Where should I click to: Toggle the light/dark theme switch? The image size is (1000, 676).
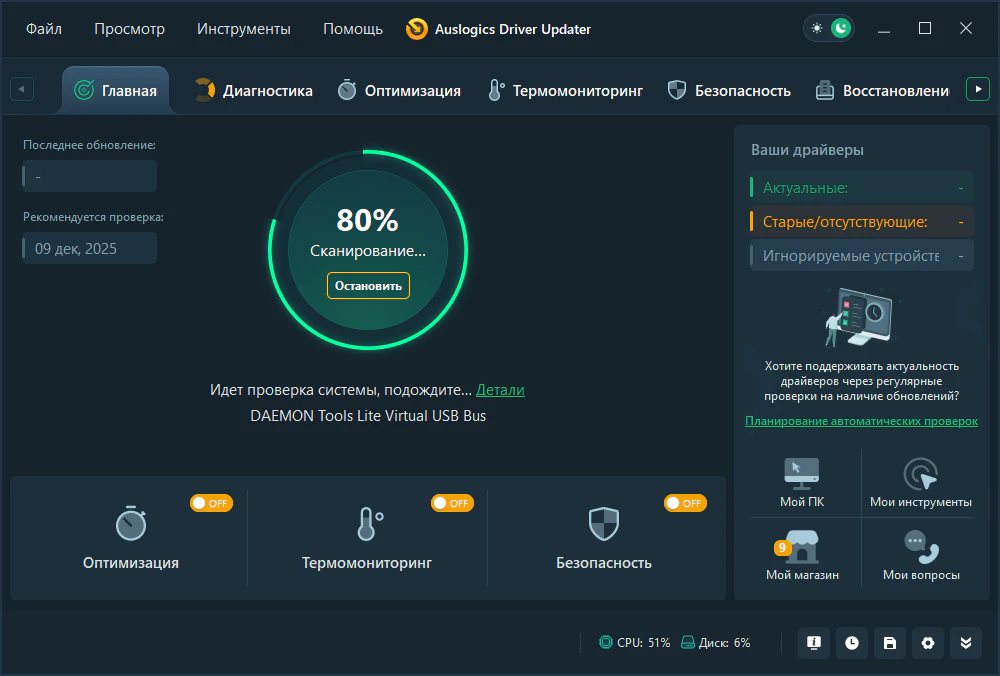coord(829,29)
